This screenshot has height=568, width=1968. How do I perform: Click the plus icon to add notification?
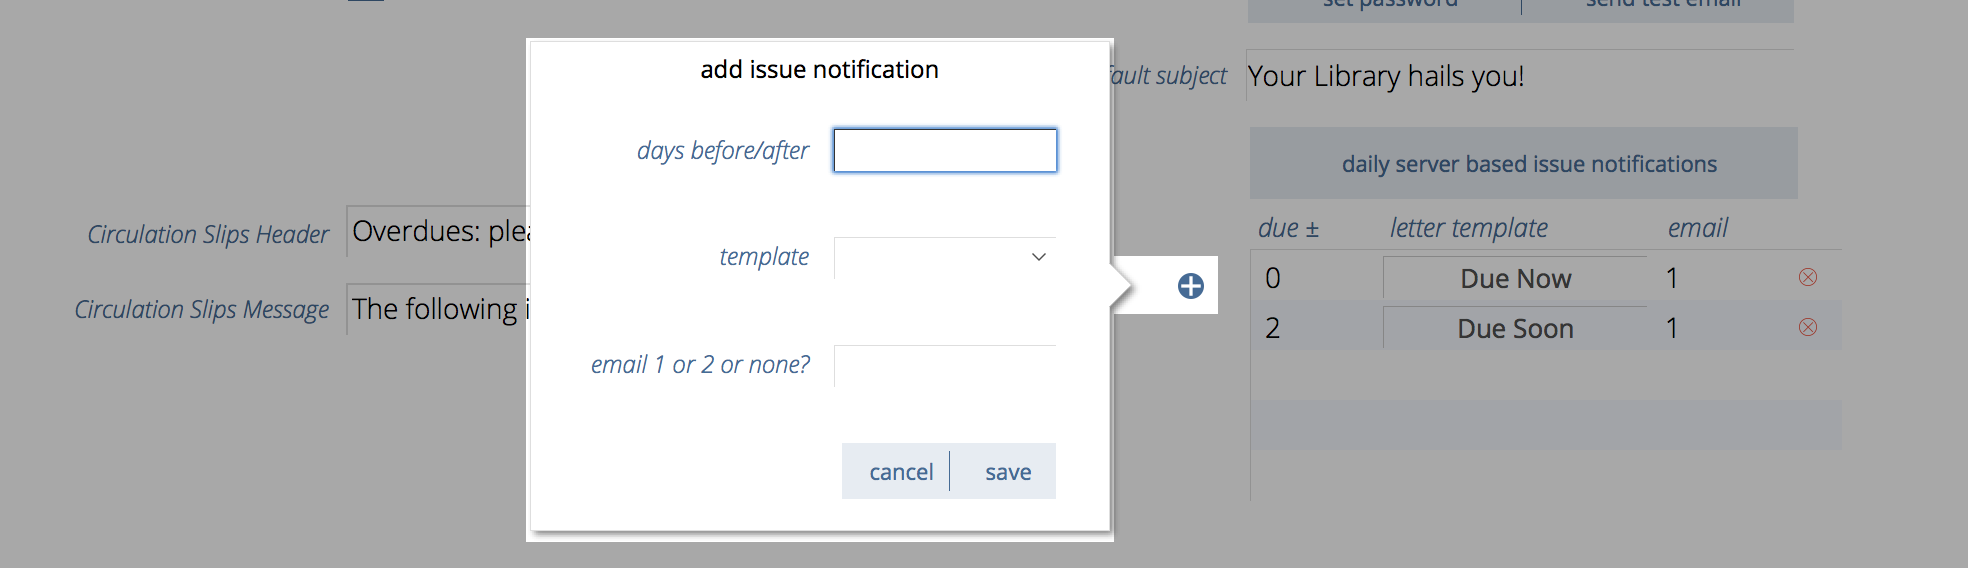coord(1190,286)
